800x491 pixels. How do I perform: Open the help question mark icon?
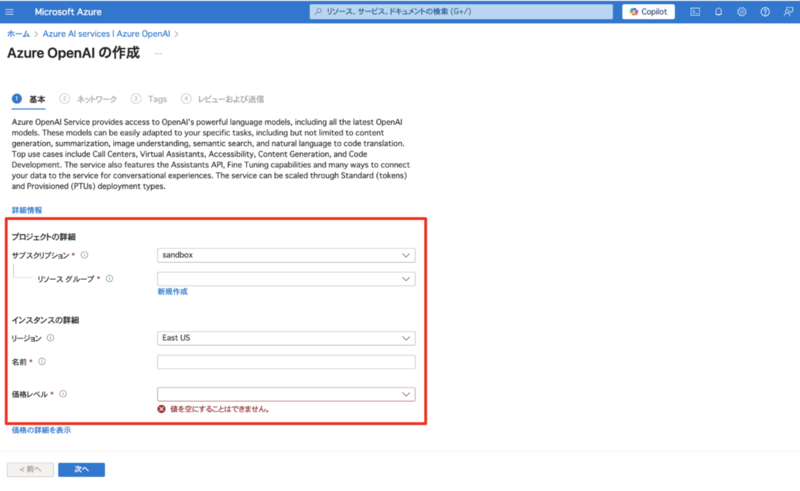(765, 12)
